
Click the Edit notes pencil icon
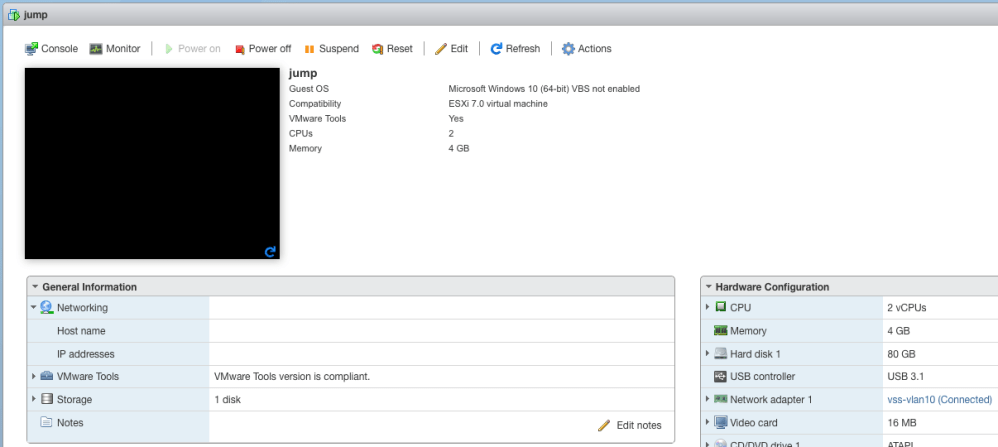pos(604,425)
